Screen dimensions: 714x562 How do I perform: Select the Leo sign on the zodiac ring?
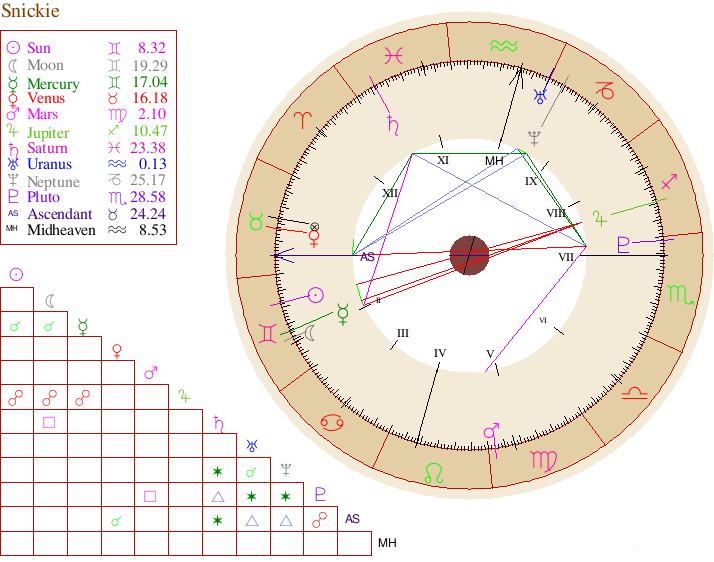434,474
